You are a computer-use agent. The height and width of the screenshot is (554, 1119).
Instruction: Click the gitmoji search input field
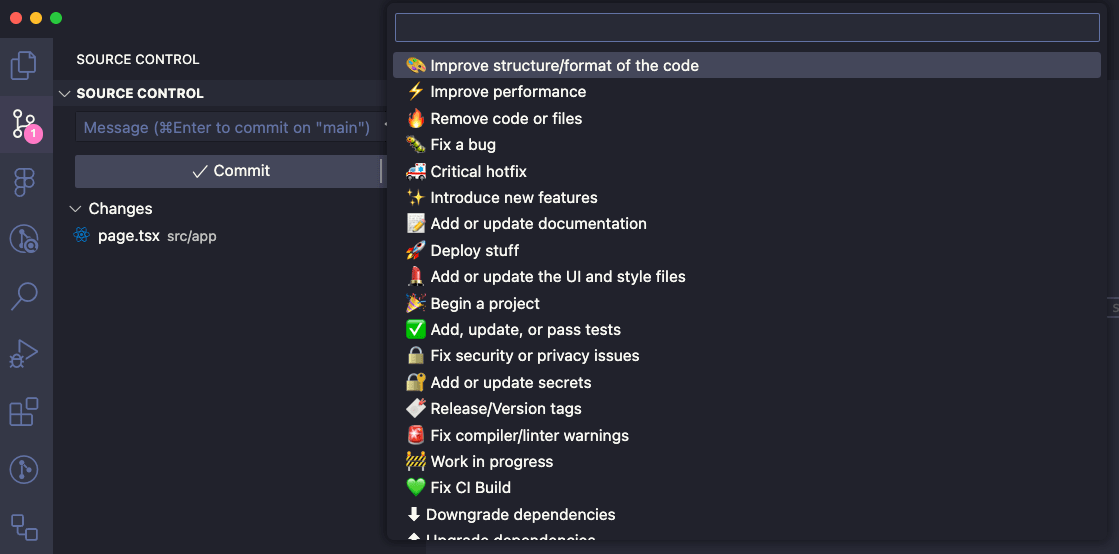(746, 27)
